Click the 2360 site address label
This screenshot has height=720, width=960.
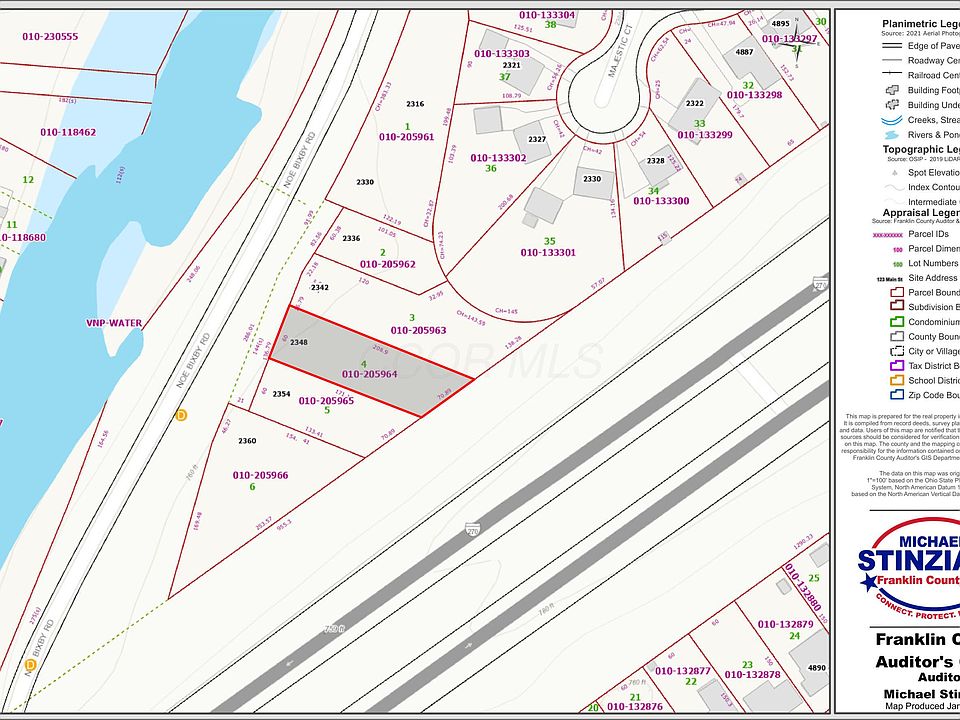[x=247, y=441]
